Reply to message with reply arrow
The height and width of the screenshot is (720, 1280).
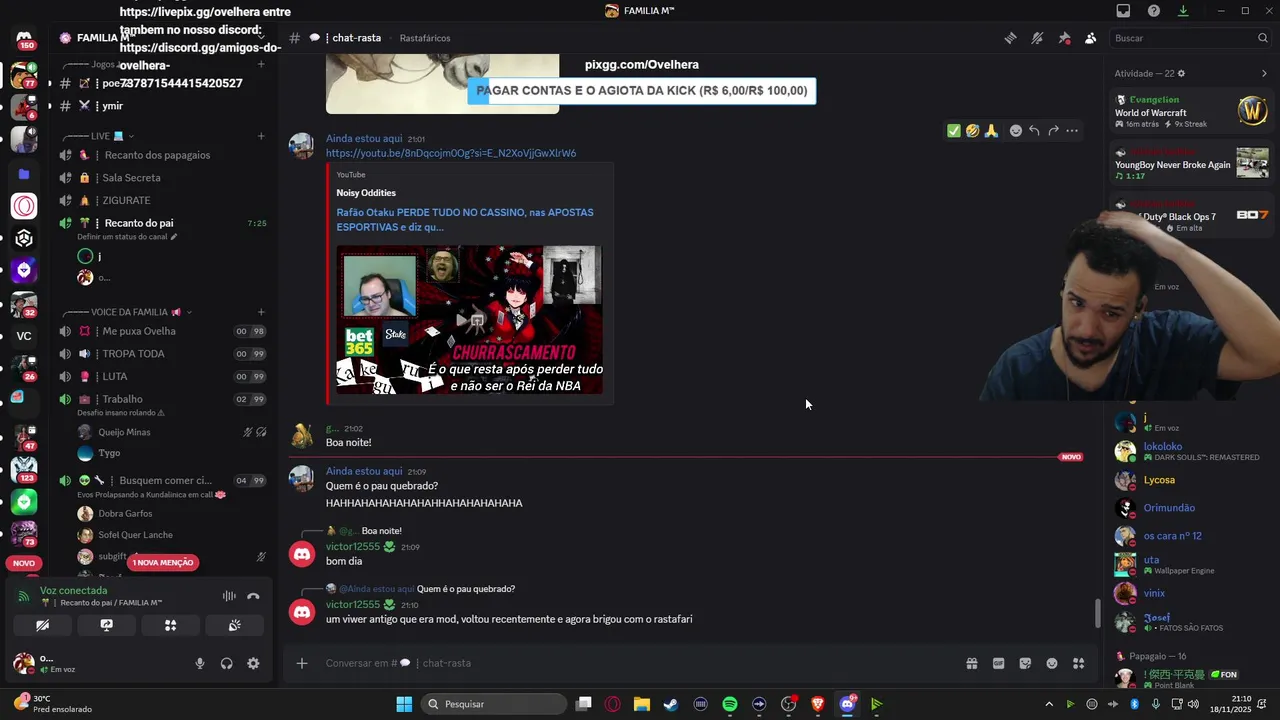click(x=1034, y=131)
